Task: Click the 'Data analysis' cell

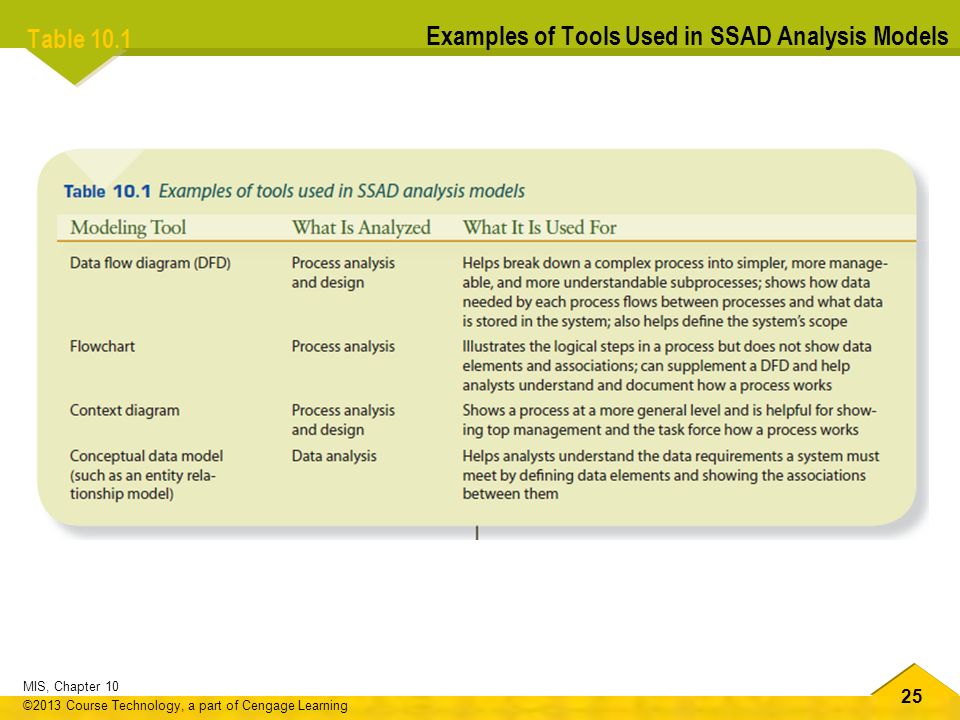Action: [x=334, y=456]
